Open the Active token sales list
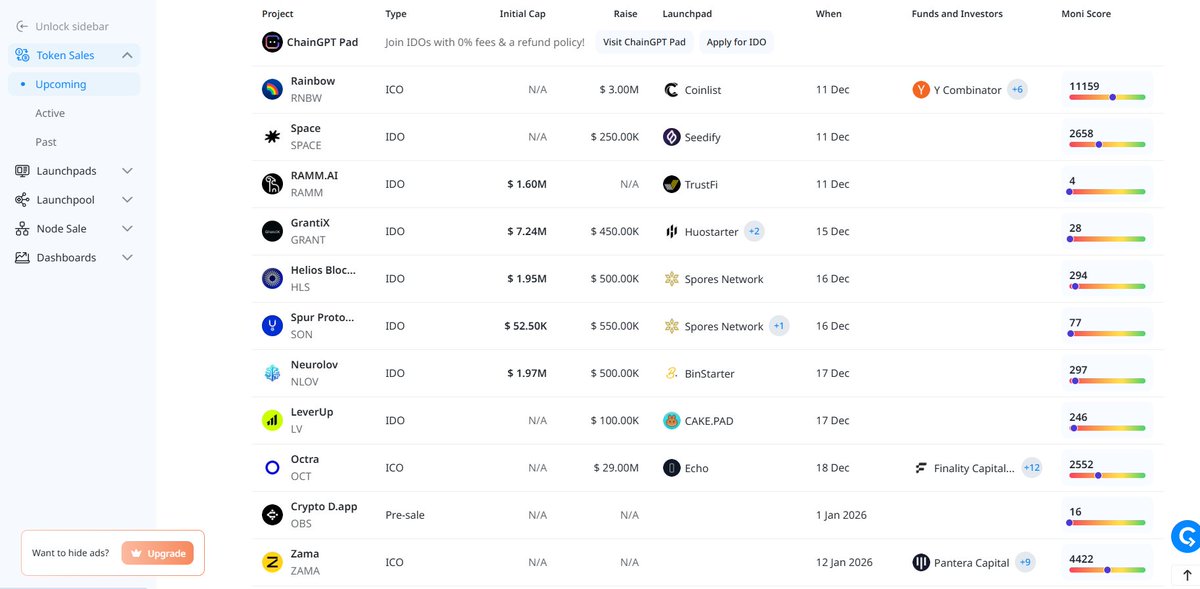This screenshot has height=589, width=1200. (50, 113)
